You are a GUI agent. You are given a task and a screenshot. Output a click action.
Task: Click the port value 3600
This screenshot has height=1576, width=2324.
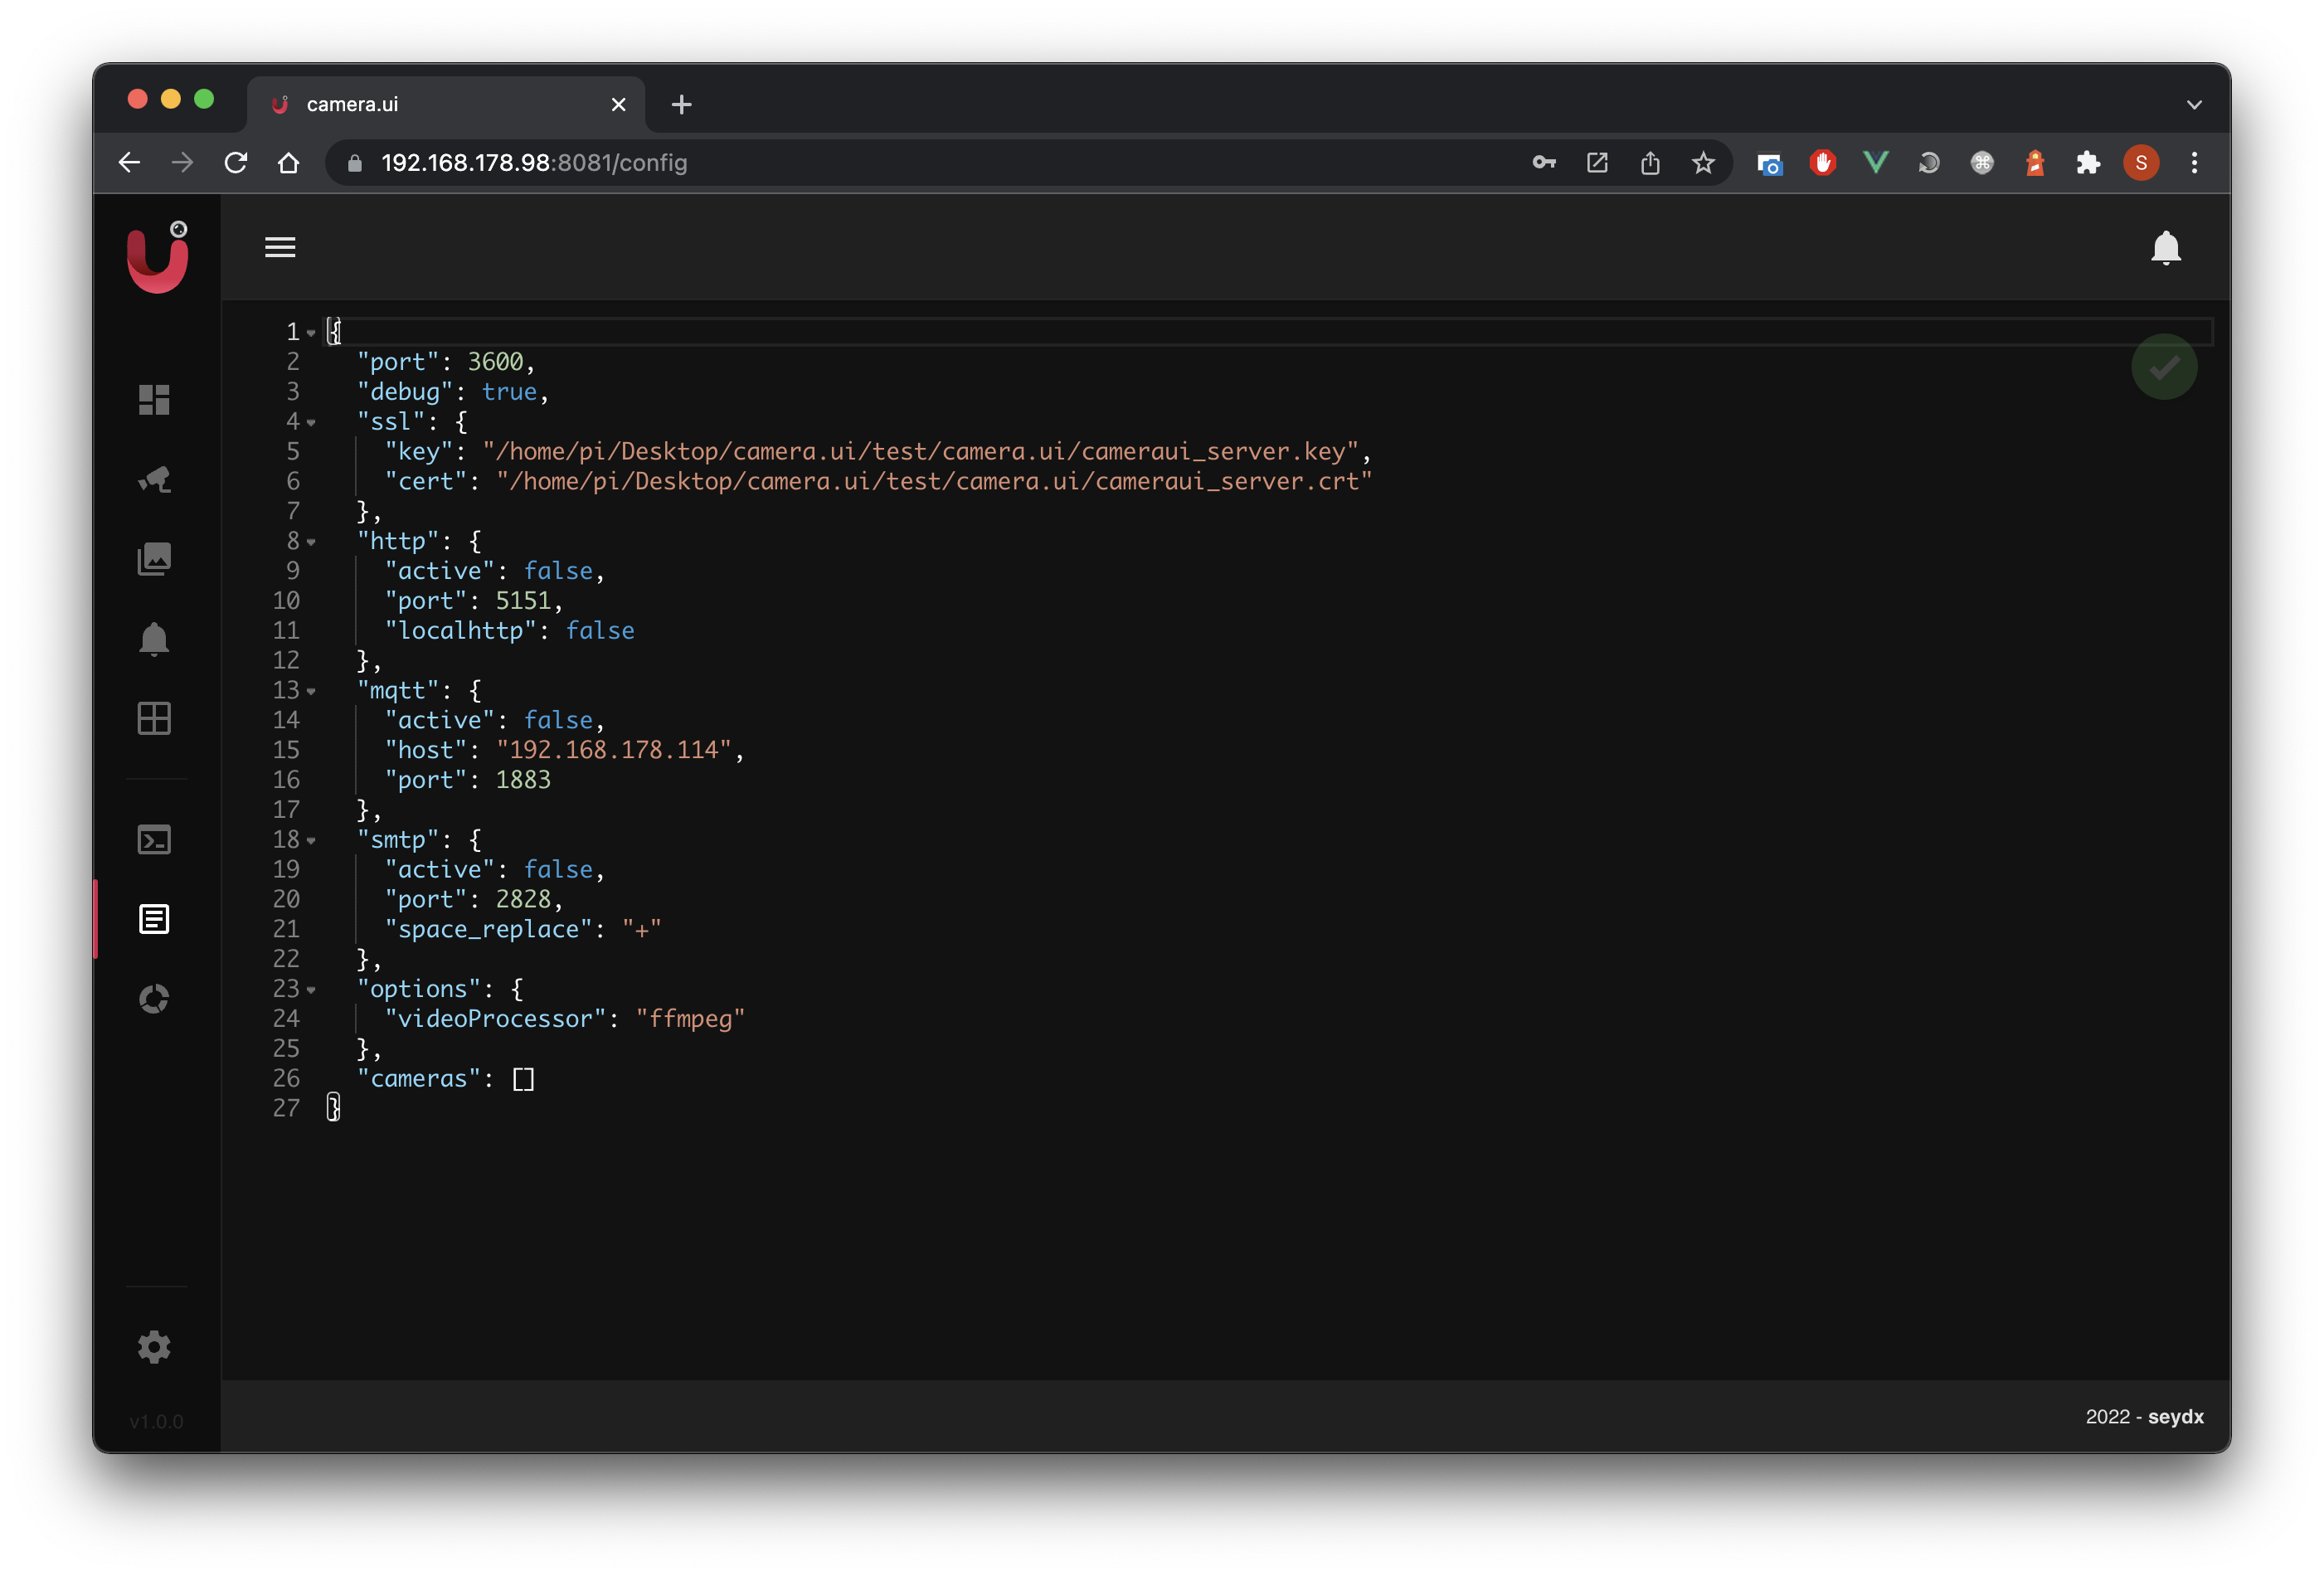(495, 362)
